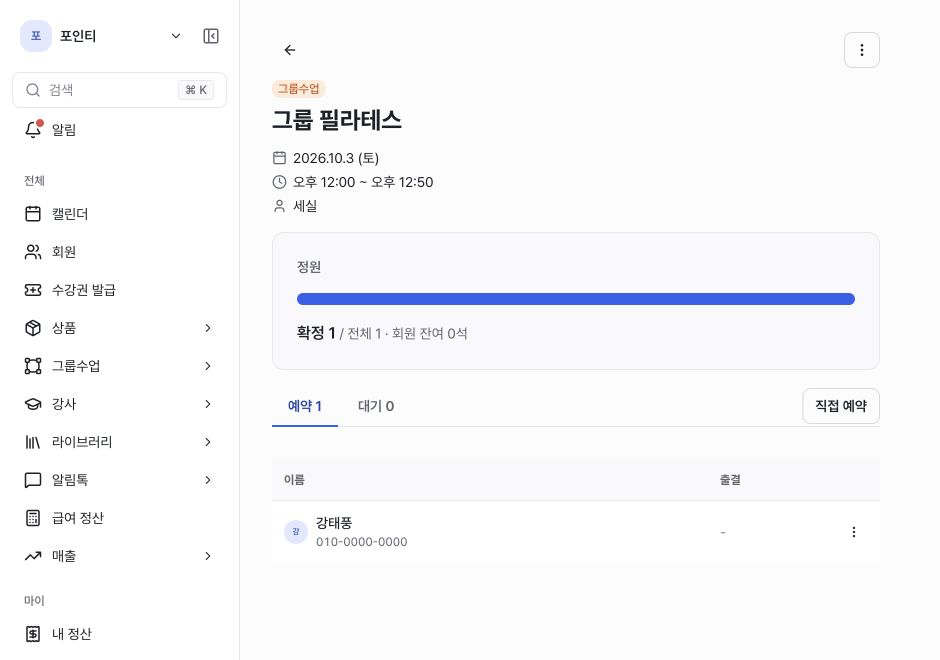Image resolution: width=940 pixels, height=660 pixels.
Task: Open class options three-dot menu button
Action: [x=861, y=50]
